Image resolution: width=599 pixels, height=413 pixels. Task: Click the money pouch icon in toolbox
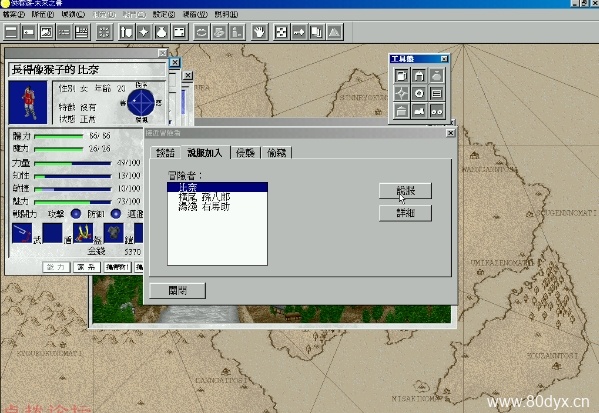(x=437, y=75)
